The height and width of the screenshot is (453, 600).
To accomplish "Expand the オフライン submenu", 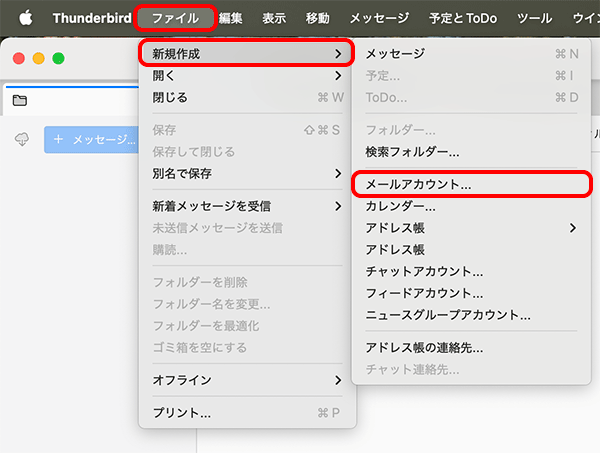I will coord(246,380).
